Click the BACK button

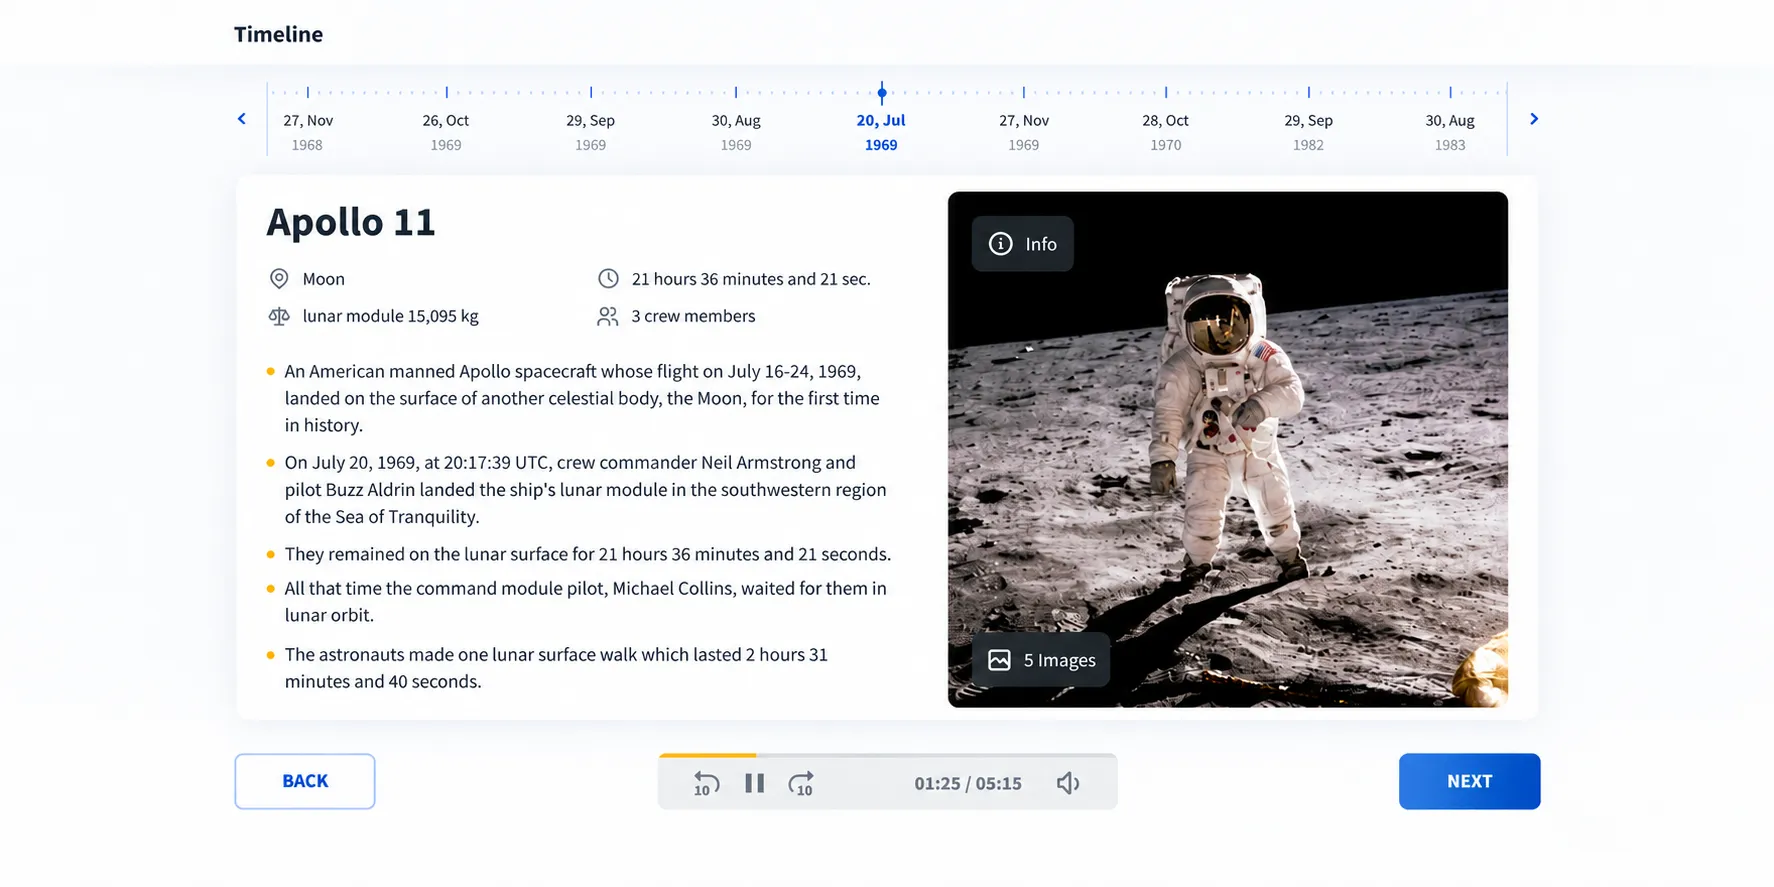305,781
